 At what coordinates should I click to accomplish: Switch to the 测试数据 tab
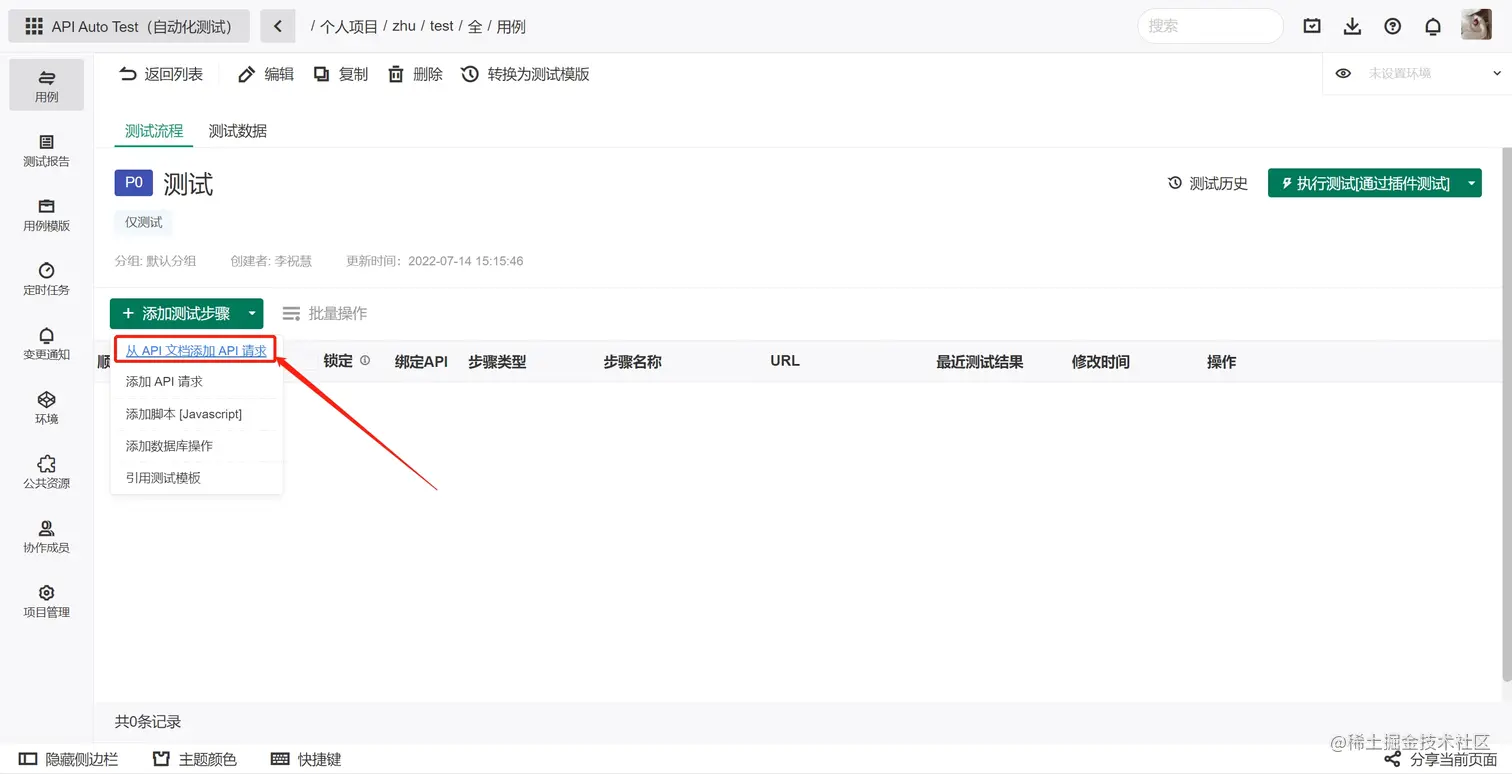pyautogui.click(x=237, y=131)
